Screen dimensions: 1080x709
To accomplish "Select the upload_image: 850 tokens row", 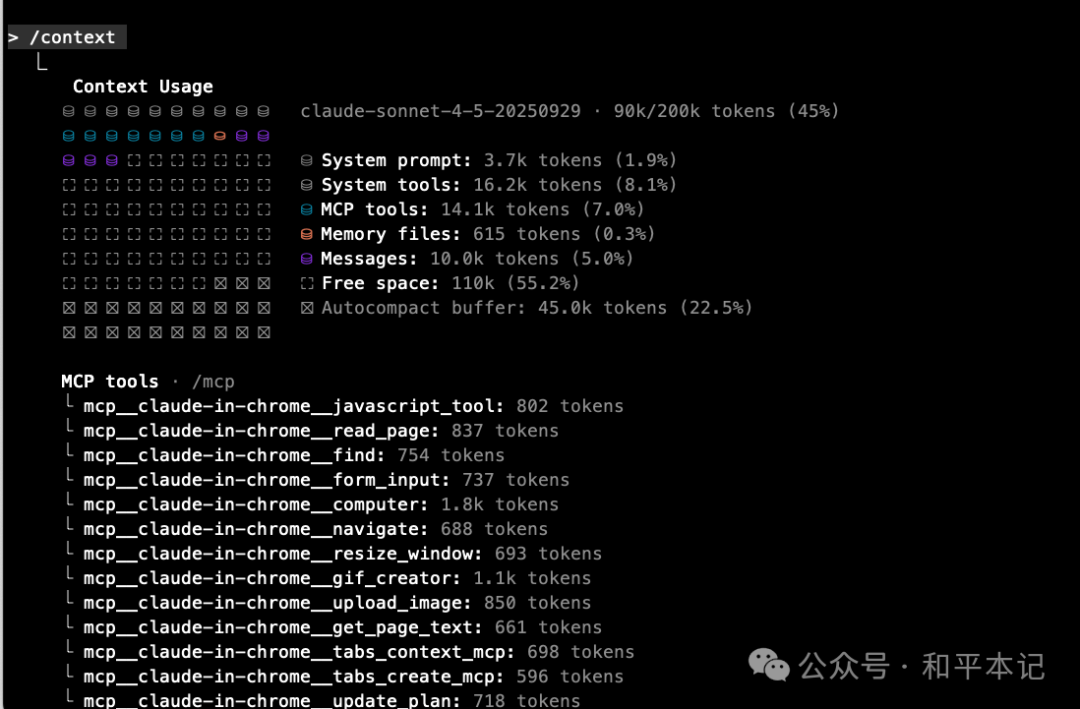I will [x=328, y=603].
